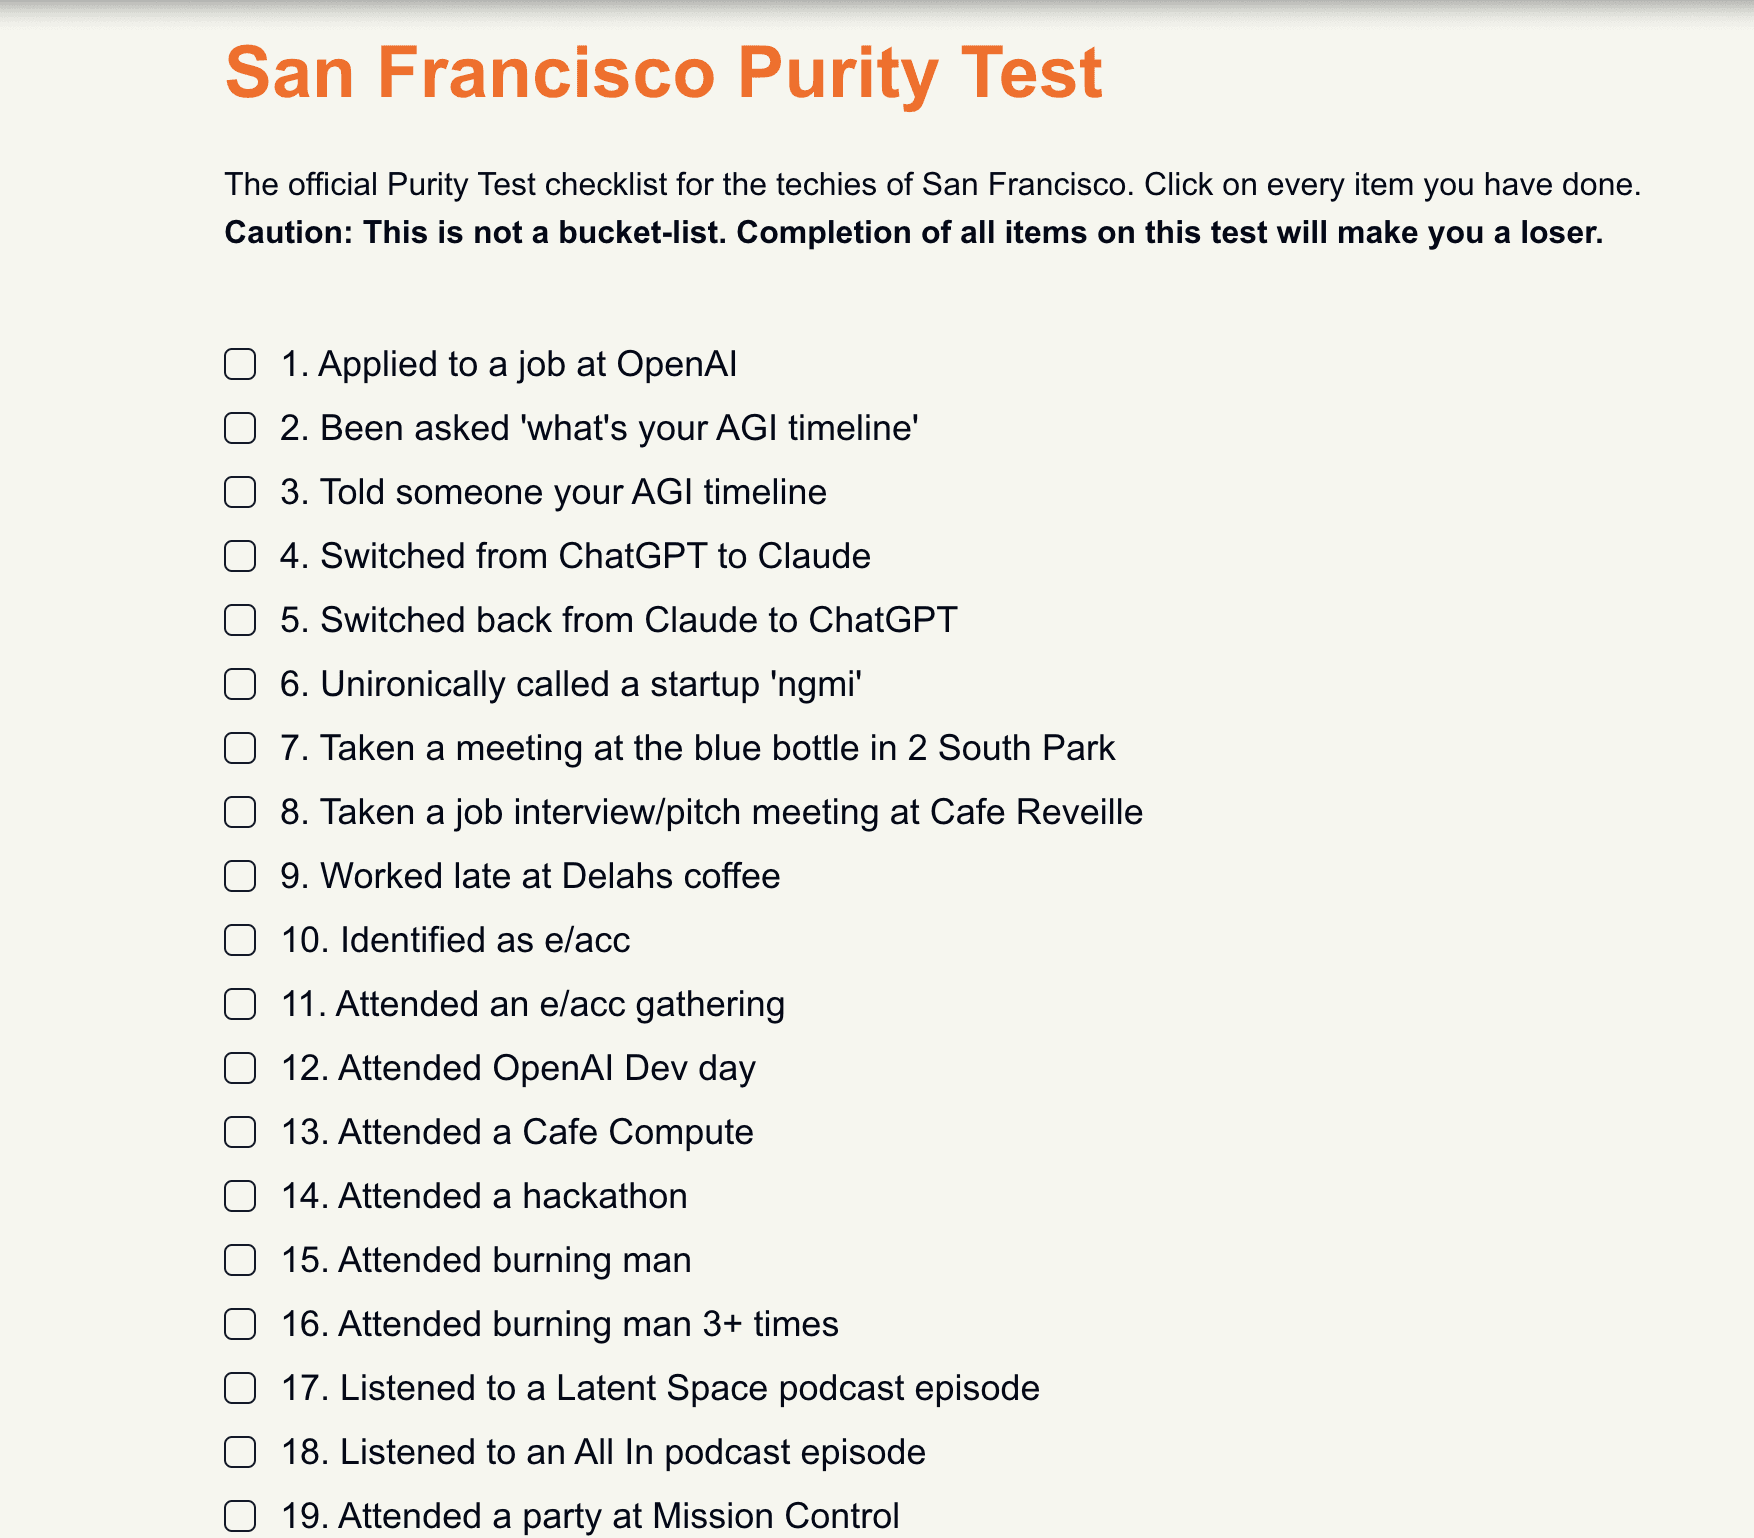Check 'Switched back from Claude to ChatGPT'

pos(240,620)
